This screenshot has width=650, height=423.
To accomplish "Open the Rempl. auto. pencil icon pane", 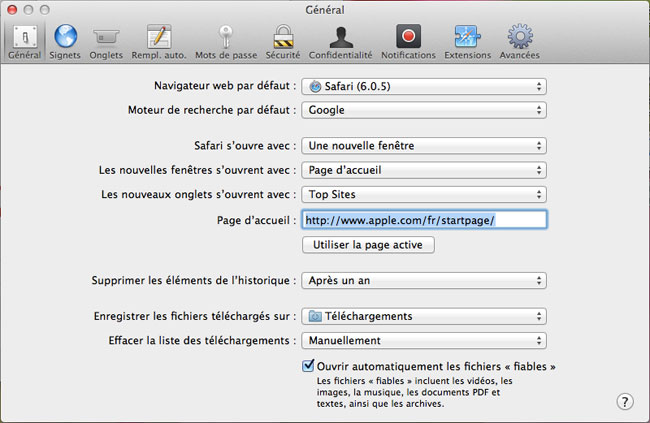I will 159,42.
